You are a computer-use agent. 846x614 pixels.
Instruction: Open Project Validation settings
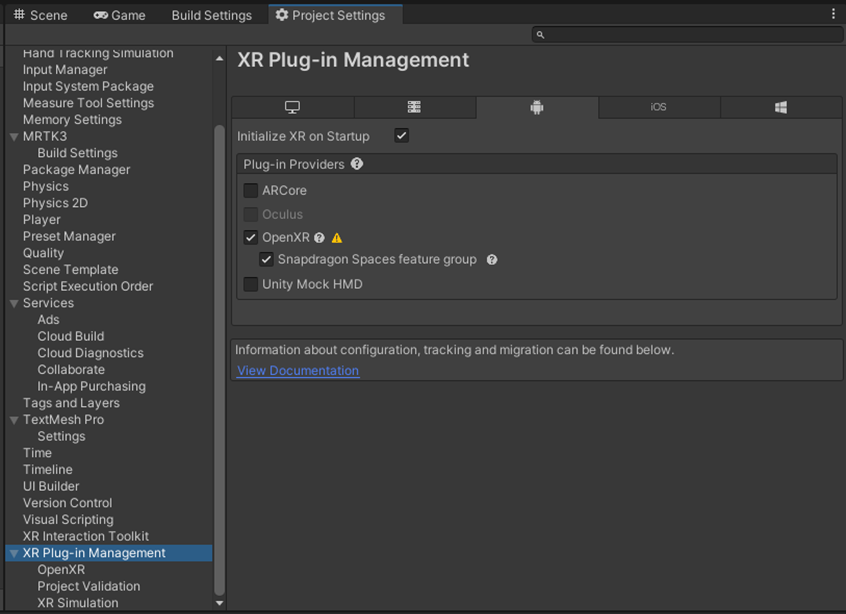tap(88, 587)
